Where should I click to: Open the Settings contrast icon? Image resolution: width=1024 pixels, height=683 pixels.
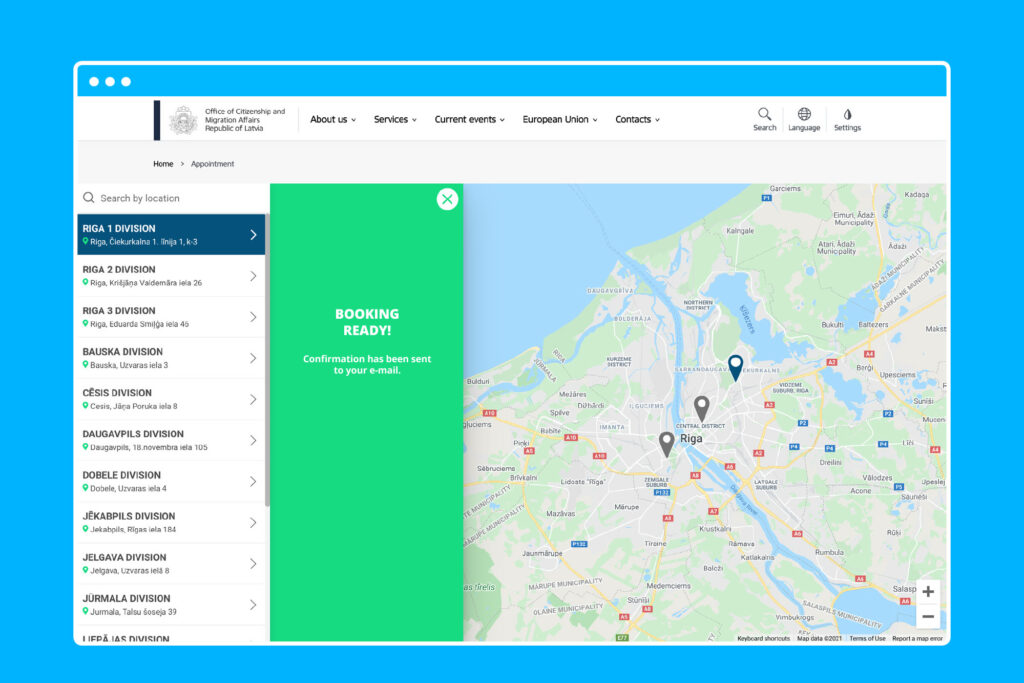[847, 115]
